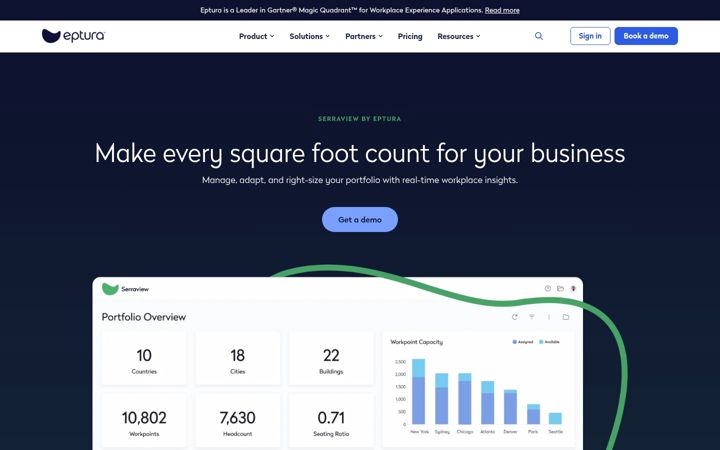Screen dimensions: 720x450
Task: Click the '22 Buildings' stat card
Action: click(331, 359)
